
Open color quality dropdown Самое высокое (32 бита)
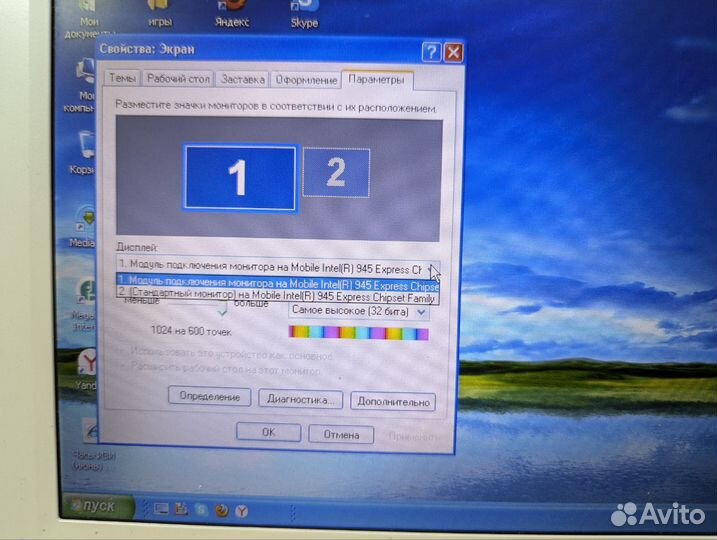357,311
